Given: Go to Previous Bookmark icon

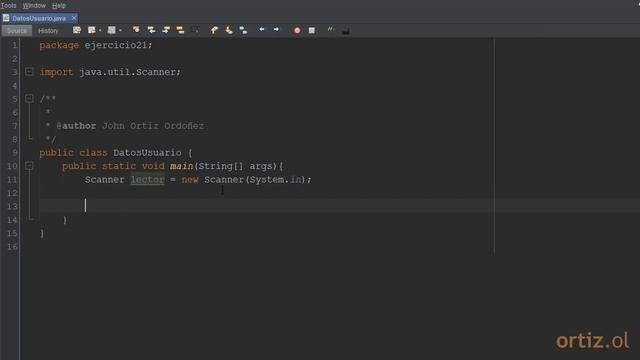Looking at the screenshot, I should pyautogui.click(x=214, y=30).
